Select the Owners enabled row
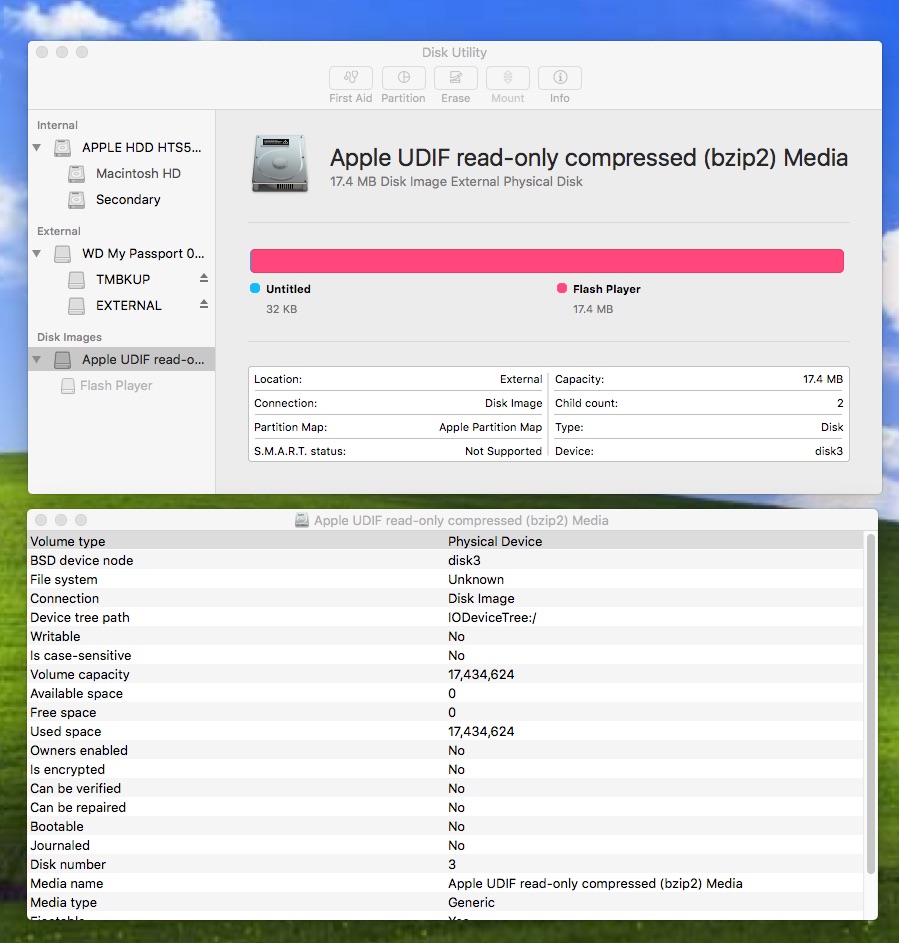 click(x=446, y=751)
